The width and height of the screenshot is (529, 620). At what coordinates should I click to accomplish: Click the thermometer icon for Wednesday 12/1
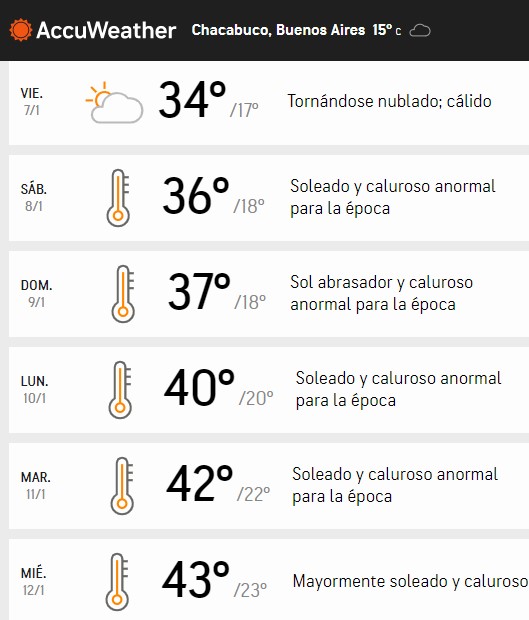(x=117, y=582)
